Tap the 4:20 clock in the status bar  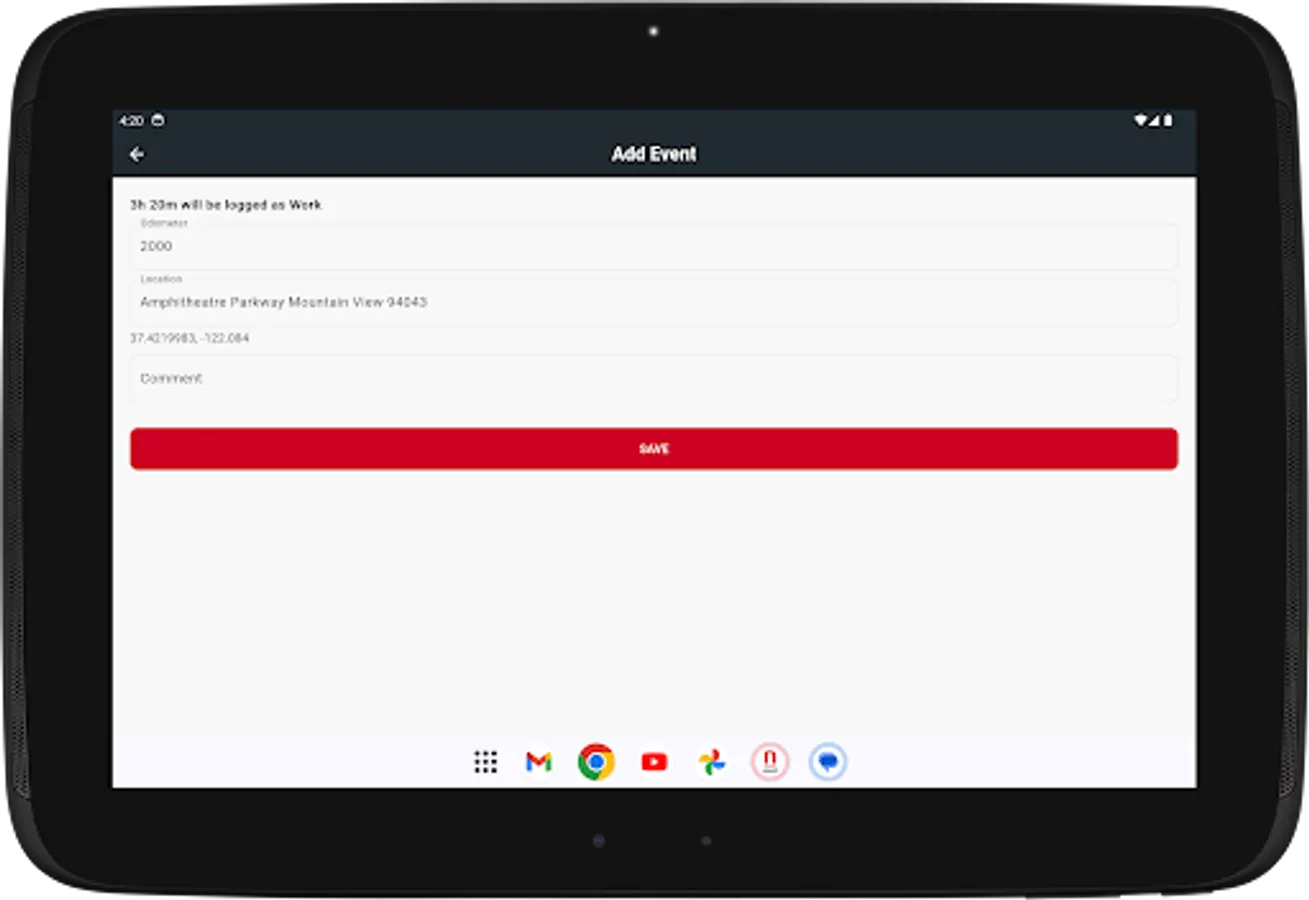click(x=133, y=119)
